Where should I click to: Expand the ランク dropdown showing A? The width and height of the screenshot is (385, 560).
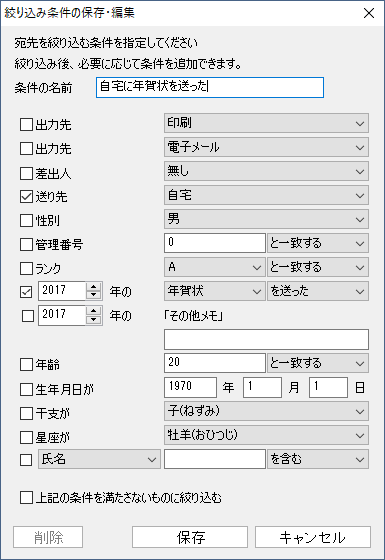[x=215, y=267]
